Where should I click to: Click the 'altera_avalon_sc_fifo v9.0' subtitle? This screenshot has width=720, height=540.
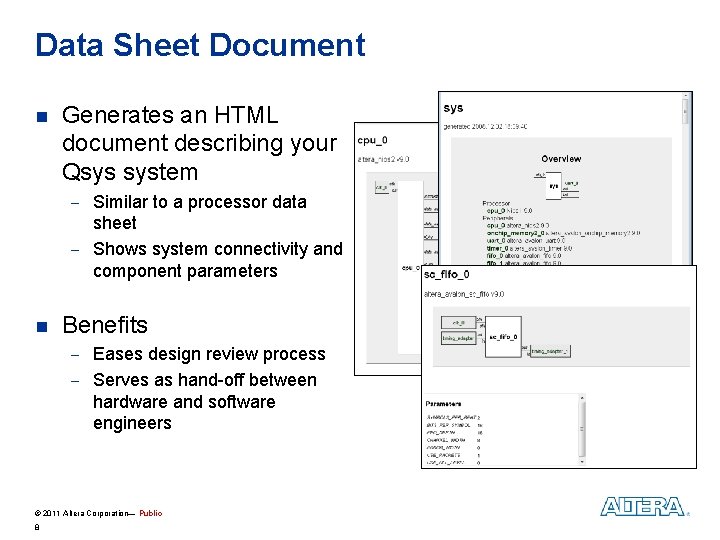click(x=464, y=294)
